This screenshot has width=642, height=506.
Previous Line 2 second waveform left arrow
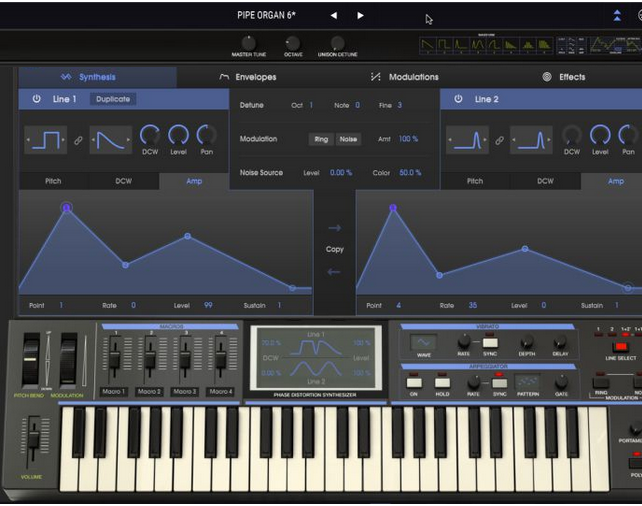[x=513, y=140]
